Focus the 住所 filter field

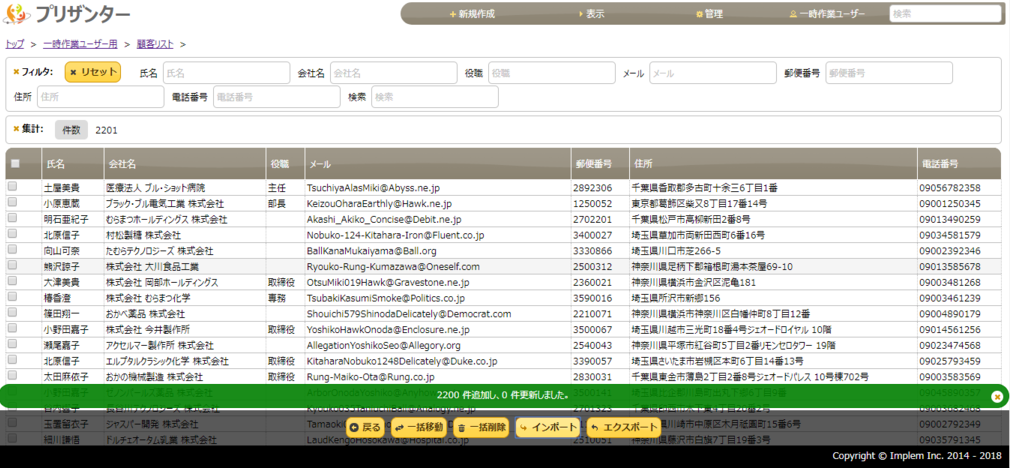coord(100,97)
